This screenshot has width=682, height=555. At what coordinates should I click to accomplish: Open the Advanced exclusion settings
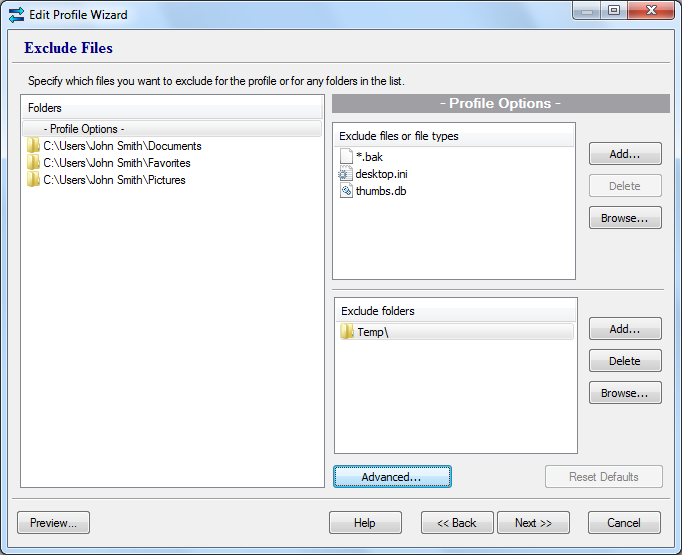click(392, 477)
